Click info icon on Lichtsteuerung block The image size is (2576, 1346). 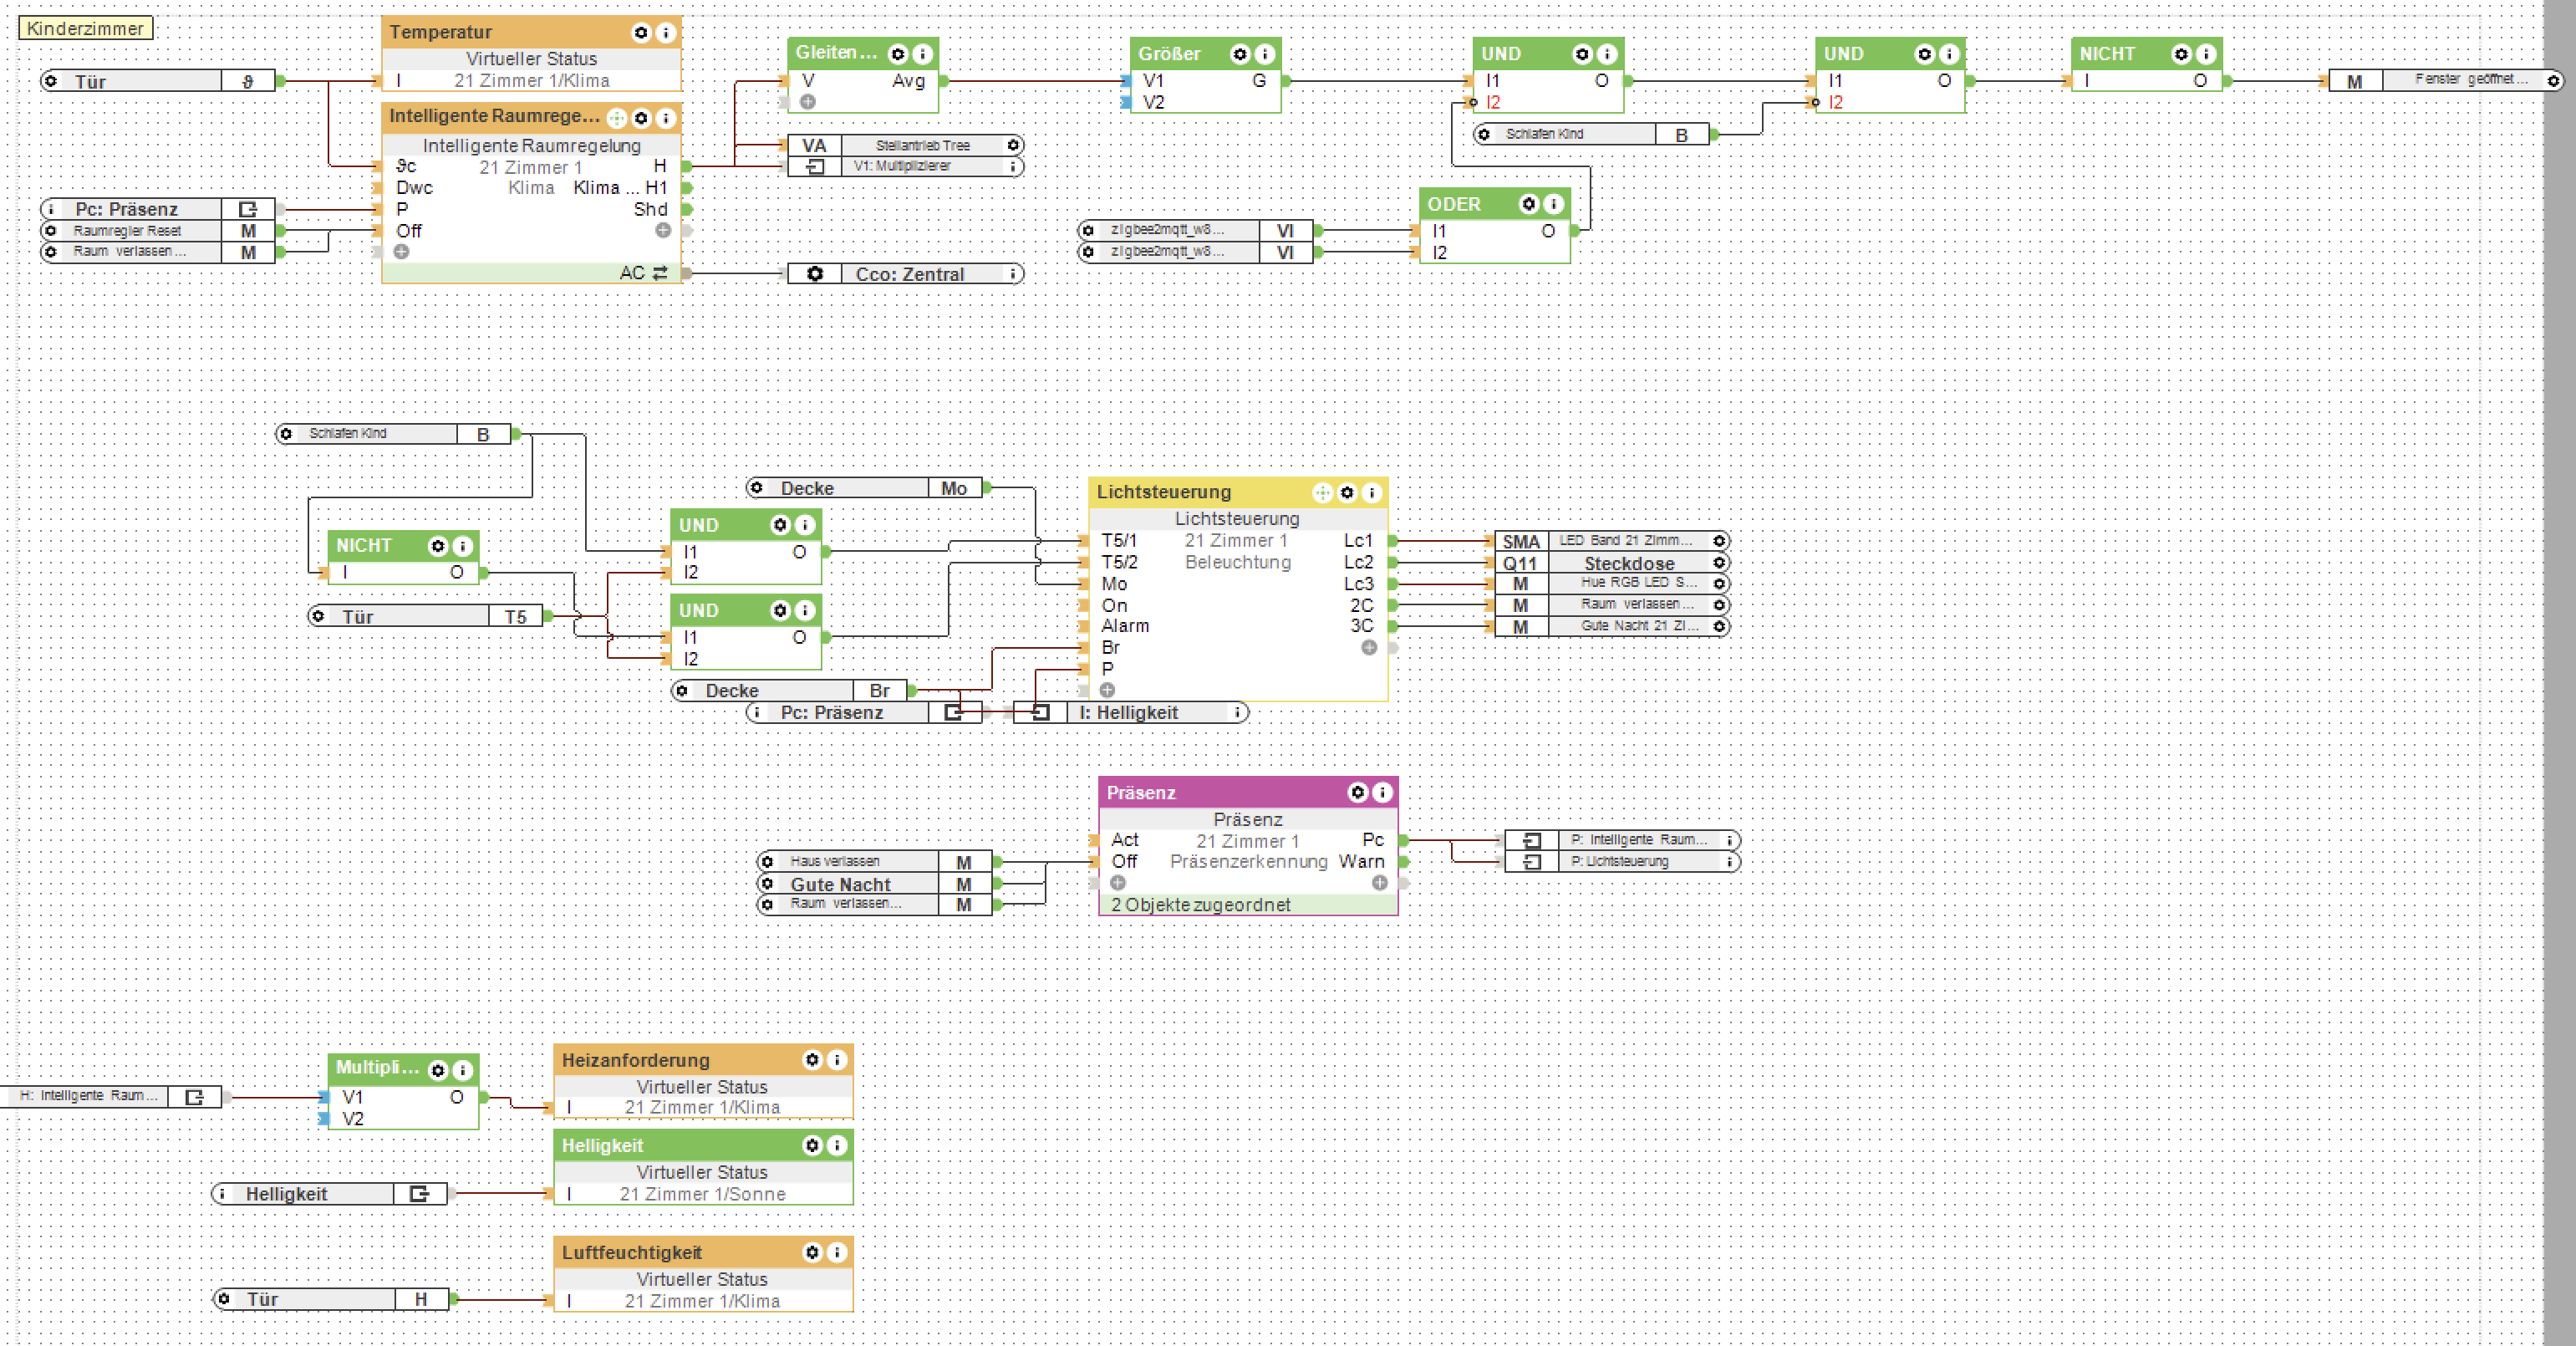click(x=1372, y=492)
